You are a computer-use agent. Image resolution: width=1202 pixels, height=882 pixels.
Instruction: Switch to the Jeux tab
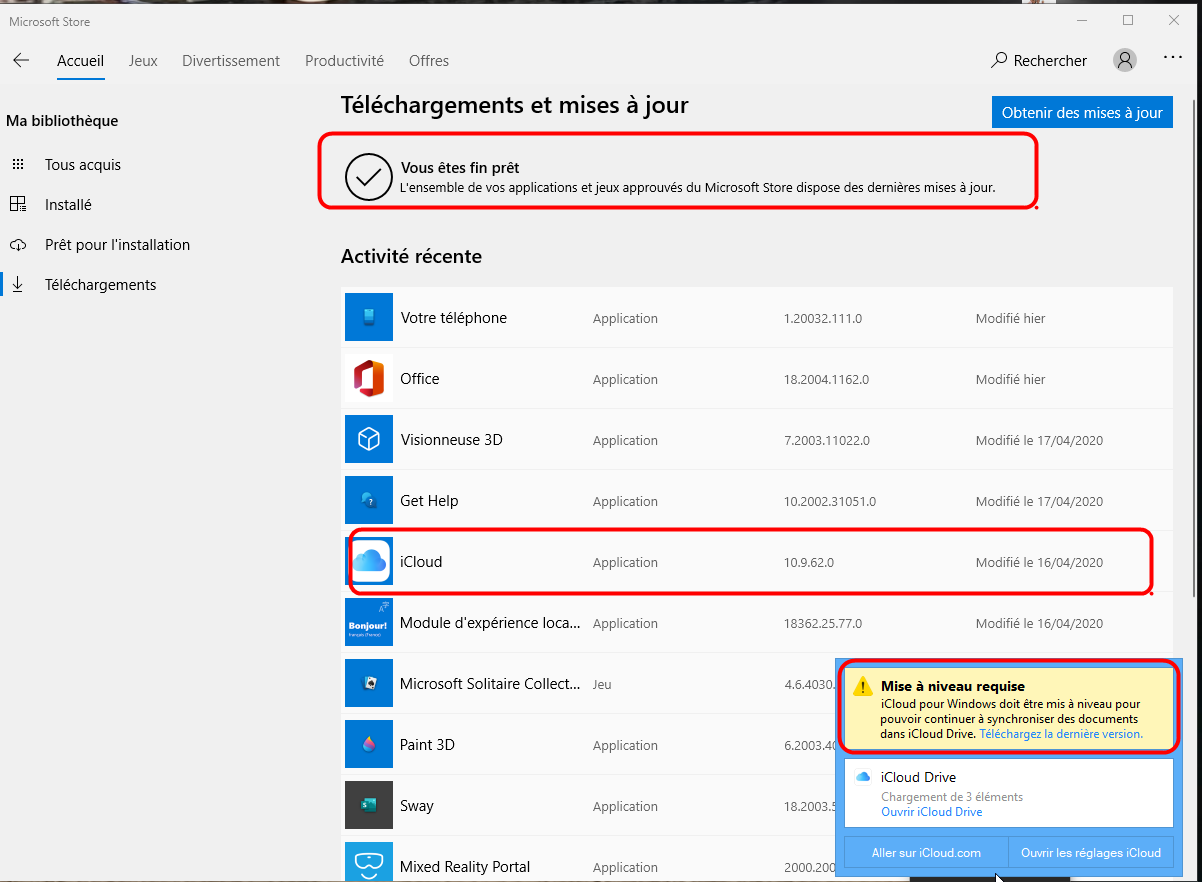click(143, 61)
